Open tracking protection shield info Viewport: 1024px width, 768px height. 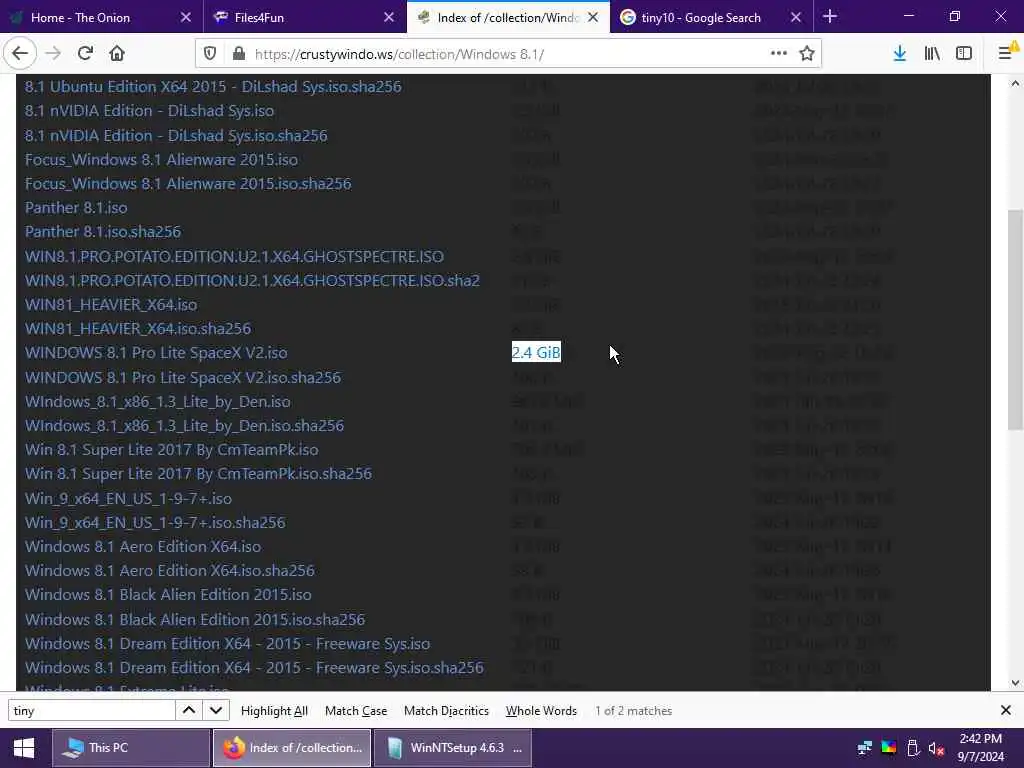click(x=210, y=54)
